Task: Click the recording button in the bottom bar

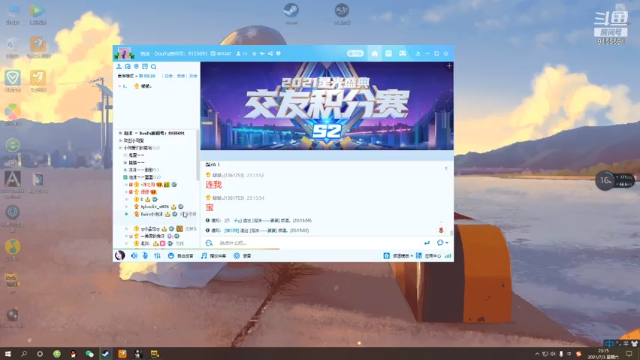Action: point(242,256)
